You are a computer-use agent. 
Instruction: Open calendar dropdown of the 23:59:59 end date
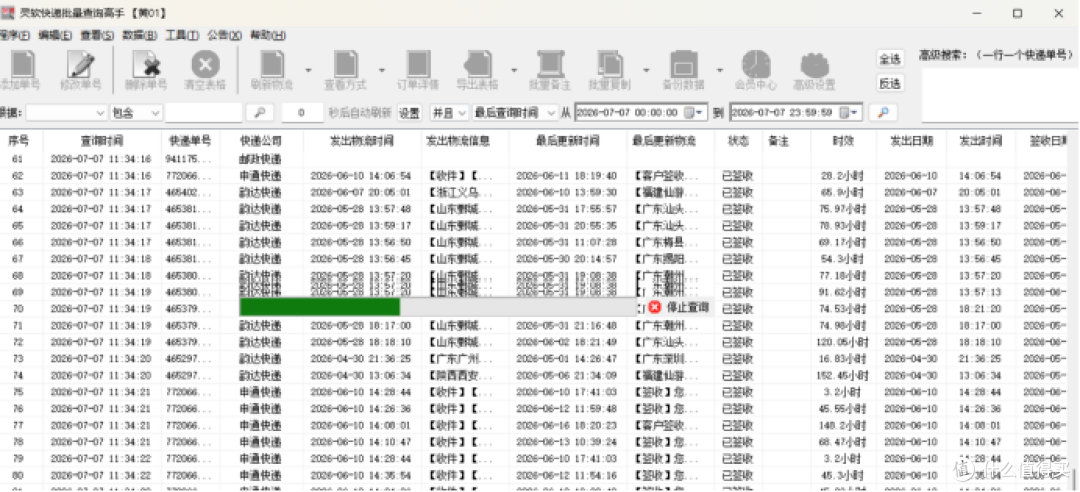tap(851, 112)
